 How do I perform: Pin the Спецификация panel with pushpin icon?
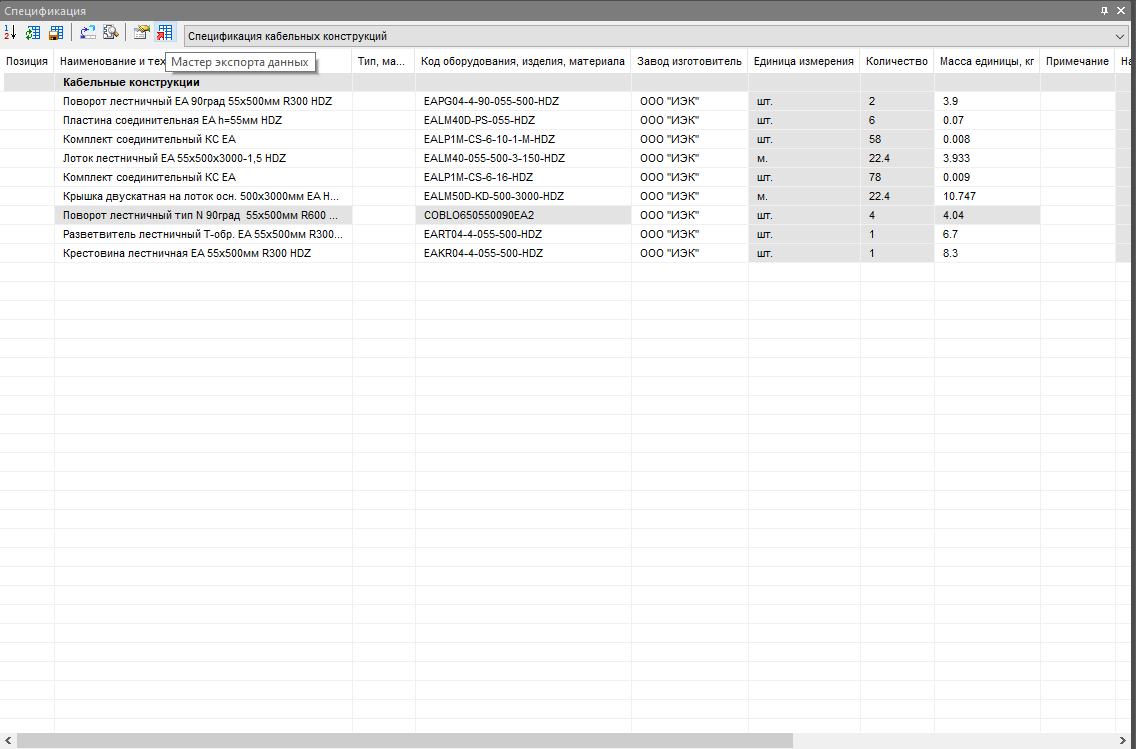click(1104, 11)
